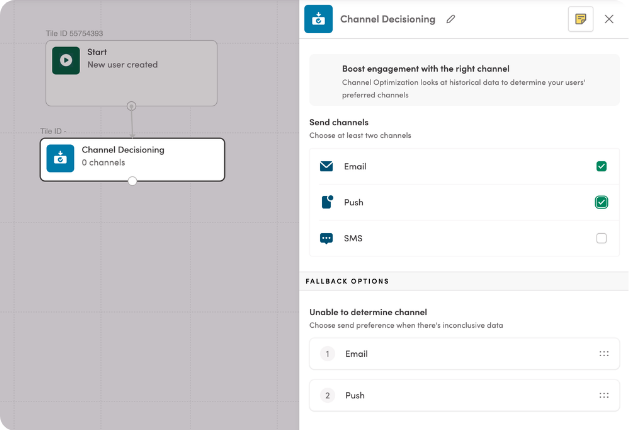Click the drag handle on the Email fallback row
The image size is (630, 433).
[603, 354]
